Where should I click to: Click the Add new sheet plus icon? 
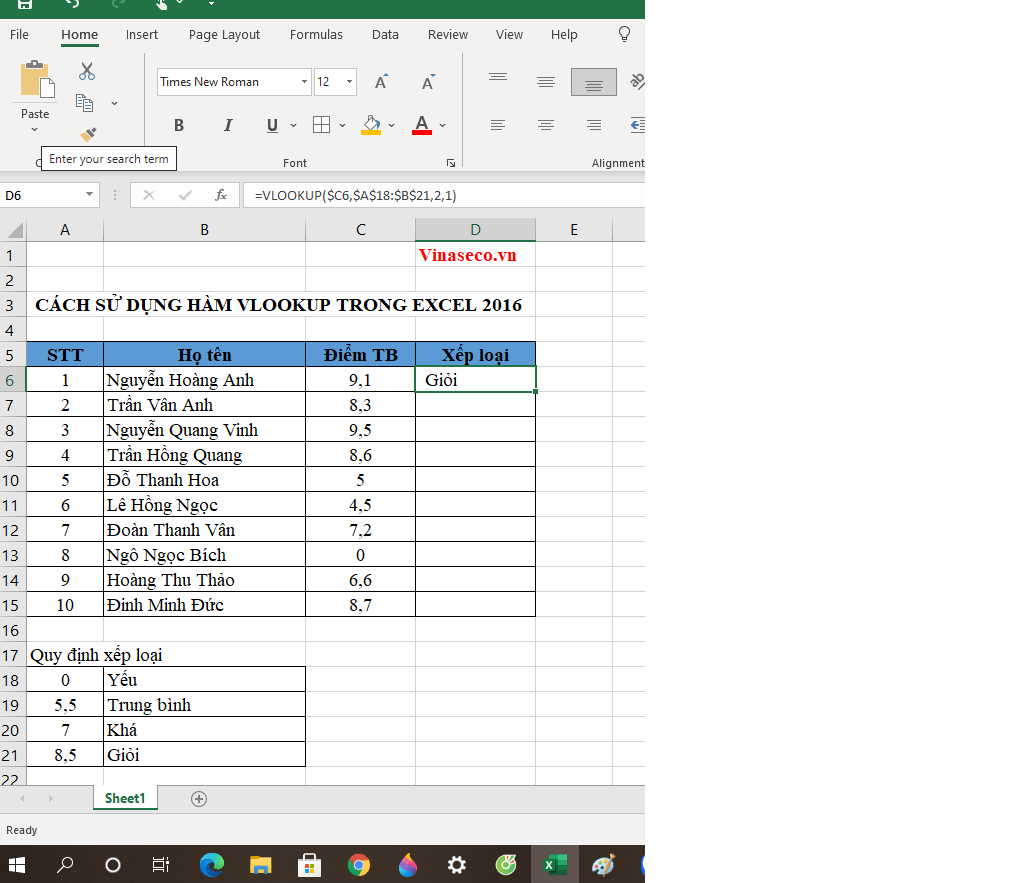(x=199, y=798)
